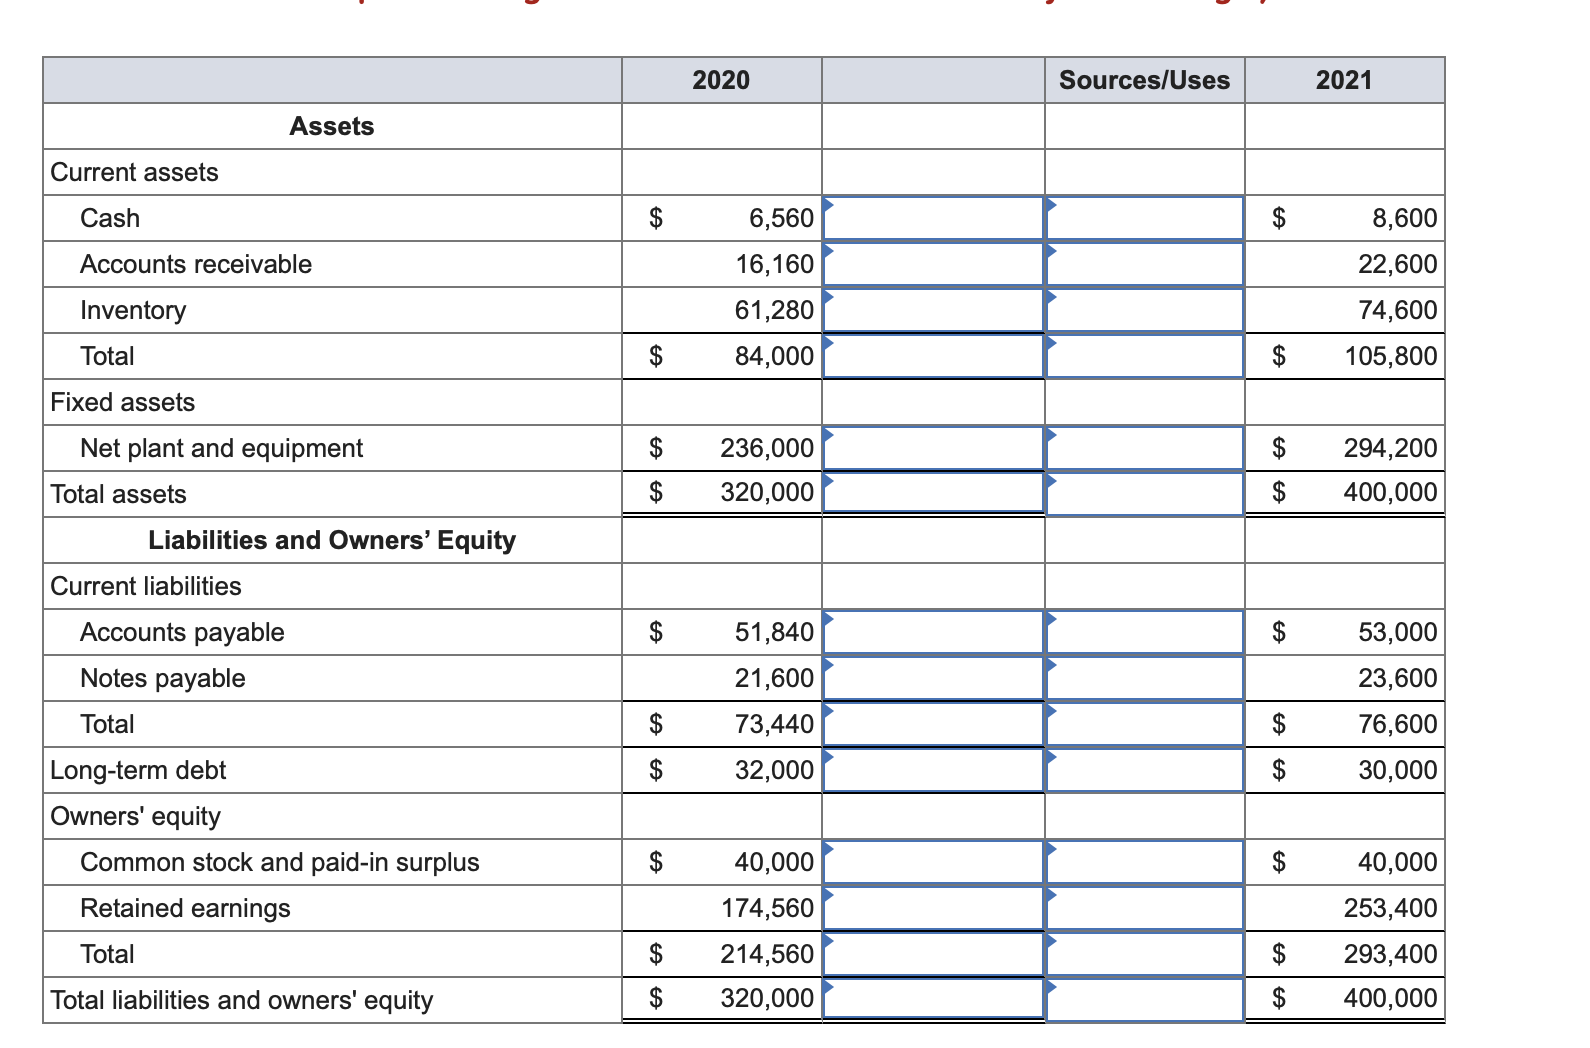Screen dimensions: 1590x1048
Task: Select Sources/Uses field for current liabilities Total 76,600
Action: [1145, 724]
